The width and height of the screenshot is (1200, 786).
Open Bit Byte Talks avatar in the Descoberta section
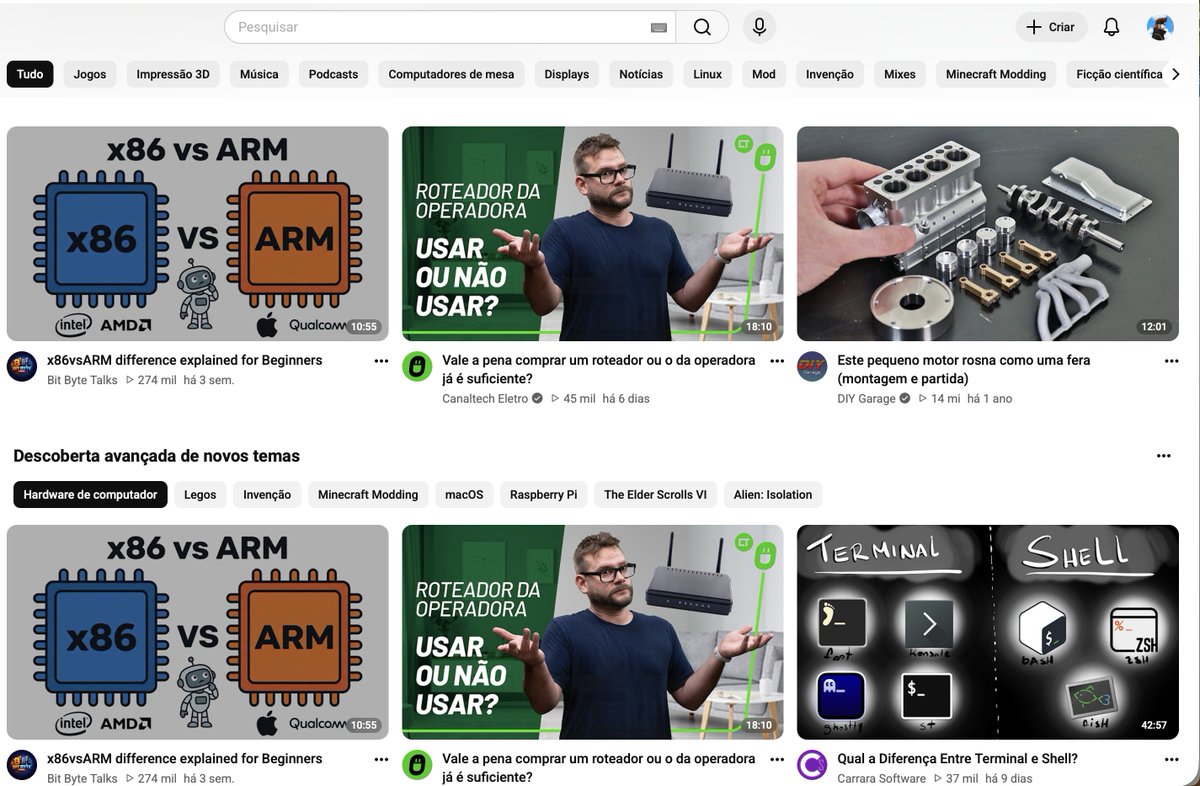tap(22, 765)
